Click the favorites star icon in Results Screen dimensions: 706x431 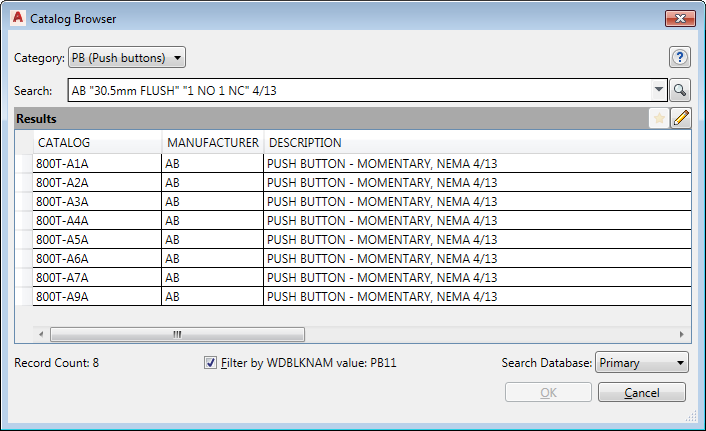click(x=659, y=118)
